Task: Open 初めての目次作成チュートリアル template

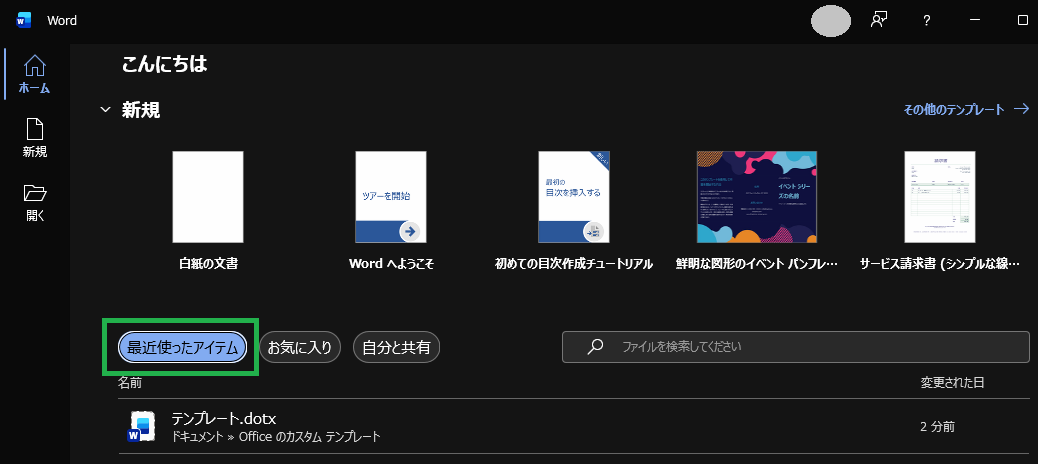Action: pos(573,210)
